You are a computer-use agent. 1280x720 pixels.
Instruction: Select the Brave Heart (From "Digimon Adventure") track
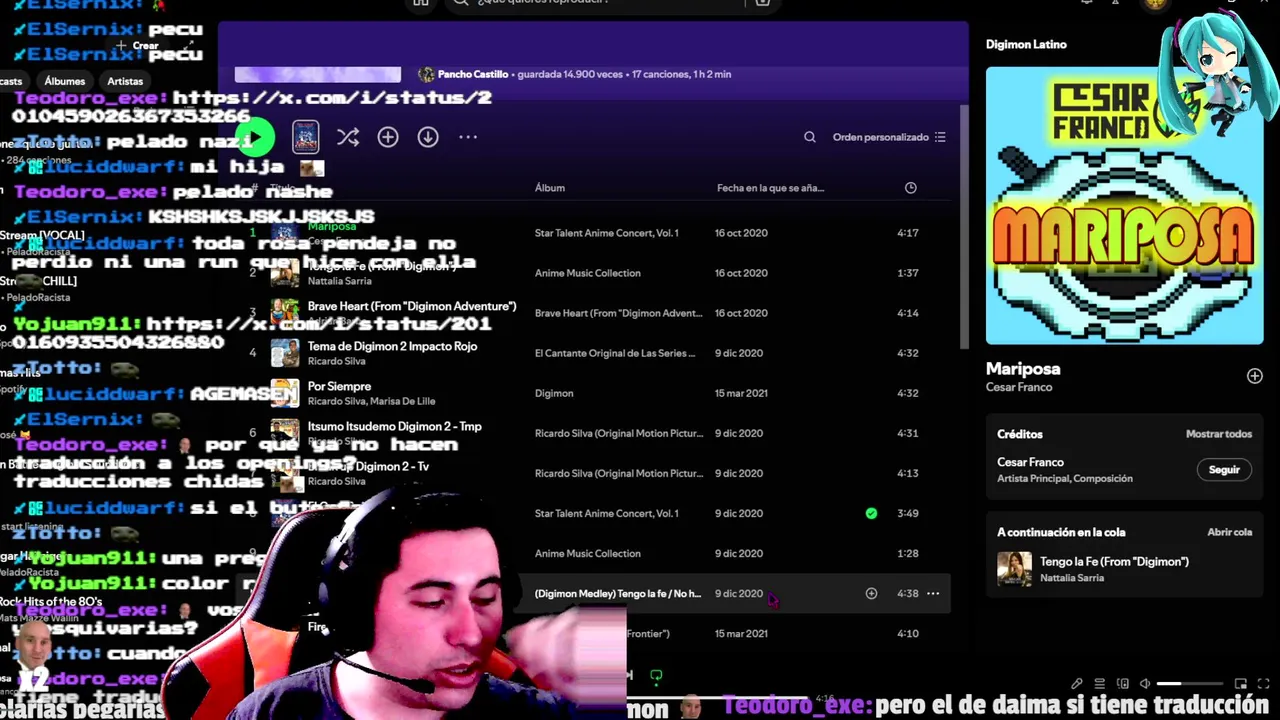click(x=412, y=306)
